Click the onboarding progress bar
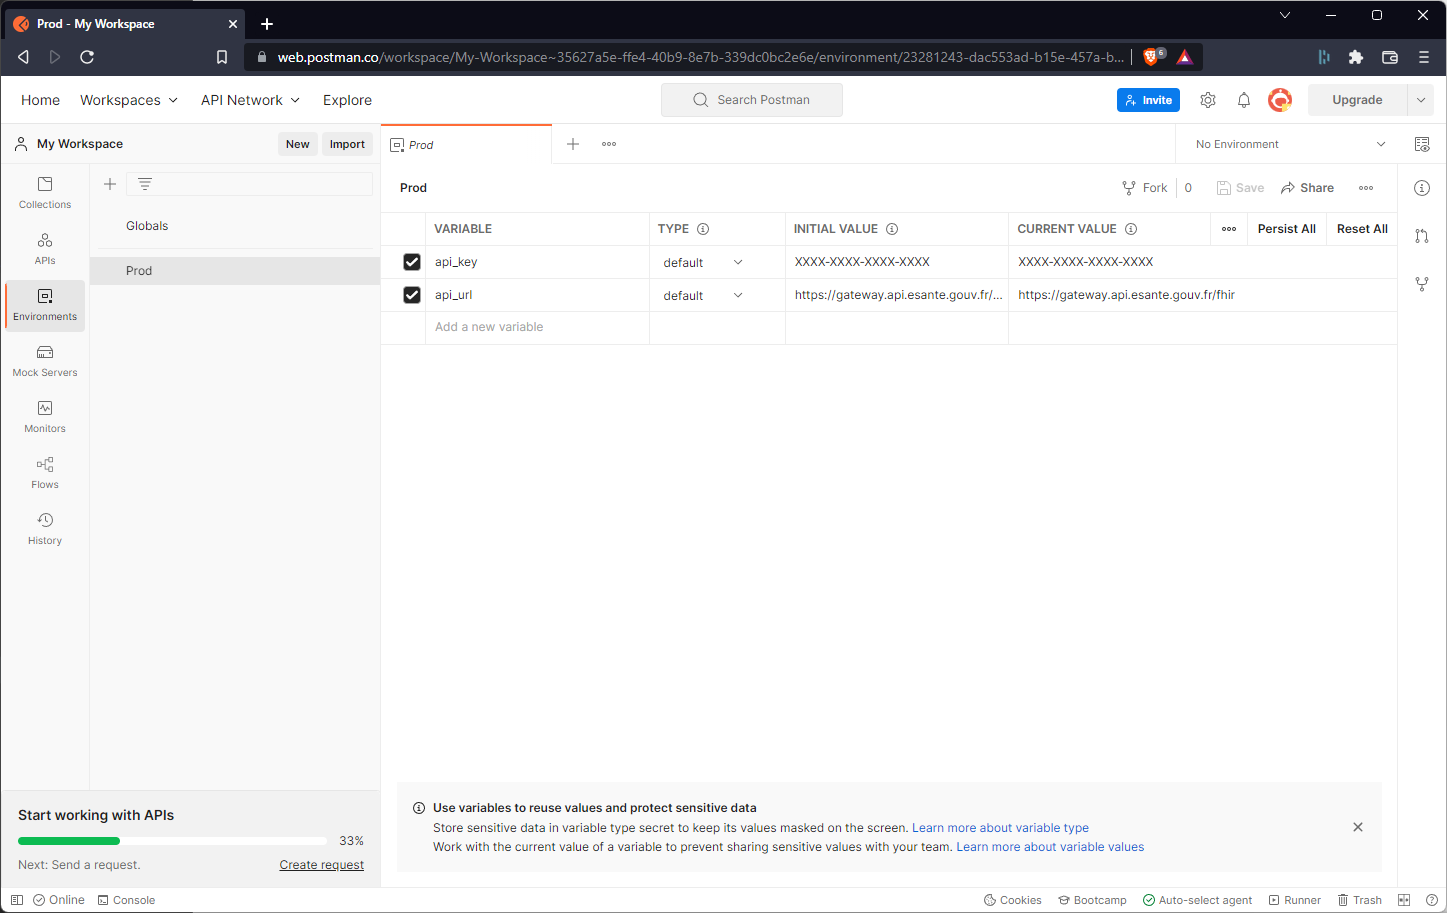Viewport: 1447px width, 913px height. [x=172, y=841]
